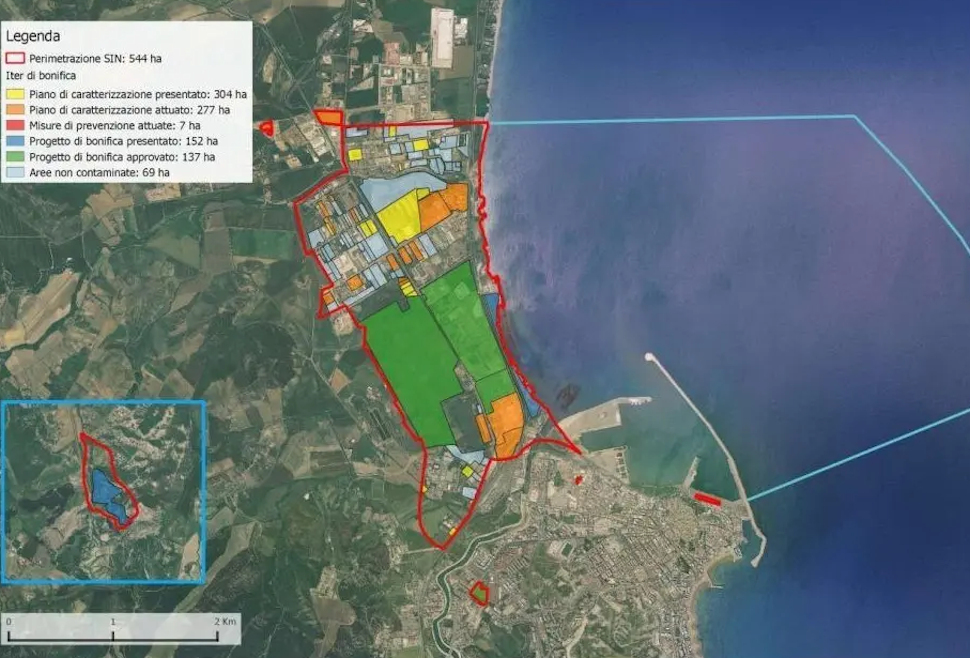970x658 pixels.
Task: Click the round tip of the harbor breakwater
Action: pyautogui.click(x=649, y=356)
